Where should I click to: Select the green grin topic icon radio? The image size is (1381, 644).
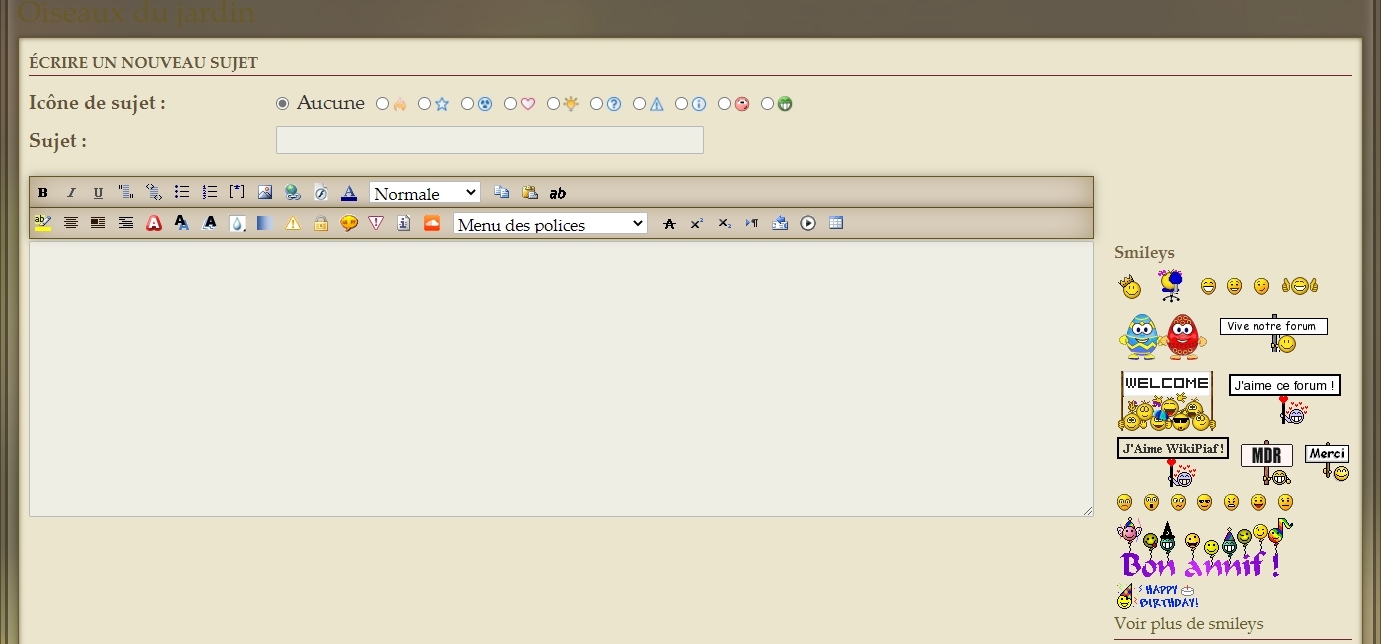tap(768, 103)
